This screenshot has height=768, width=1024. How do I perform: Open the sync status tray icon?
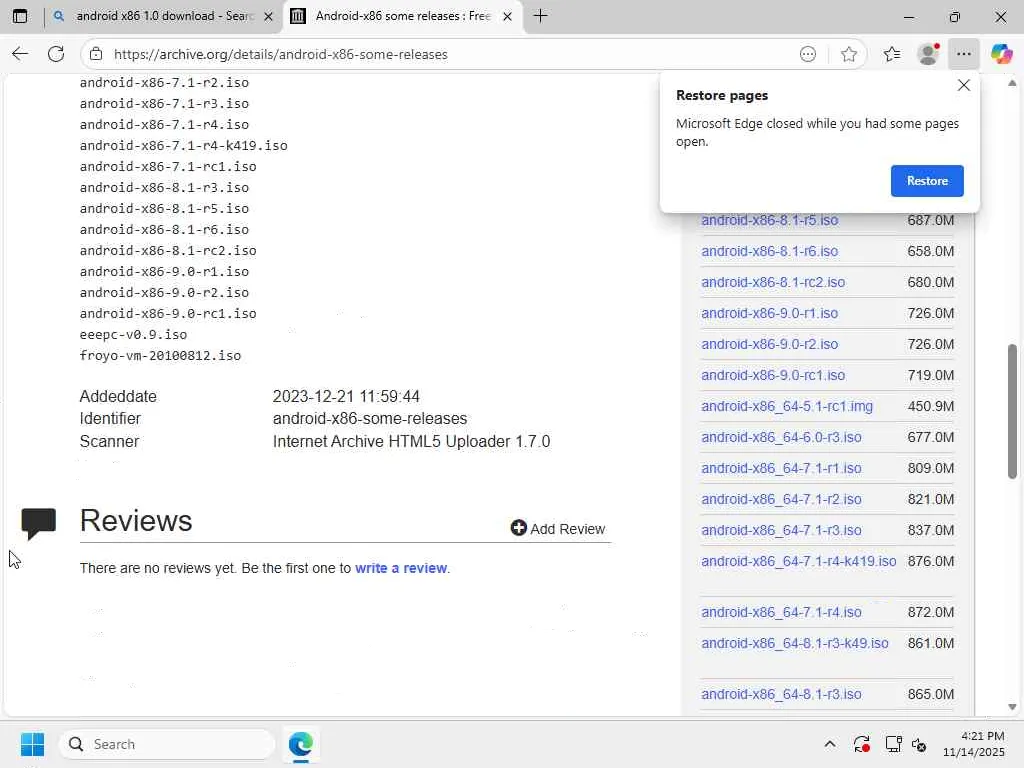pyautogui.click(x=861, y=744)
